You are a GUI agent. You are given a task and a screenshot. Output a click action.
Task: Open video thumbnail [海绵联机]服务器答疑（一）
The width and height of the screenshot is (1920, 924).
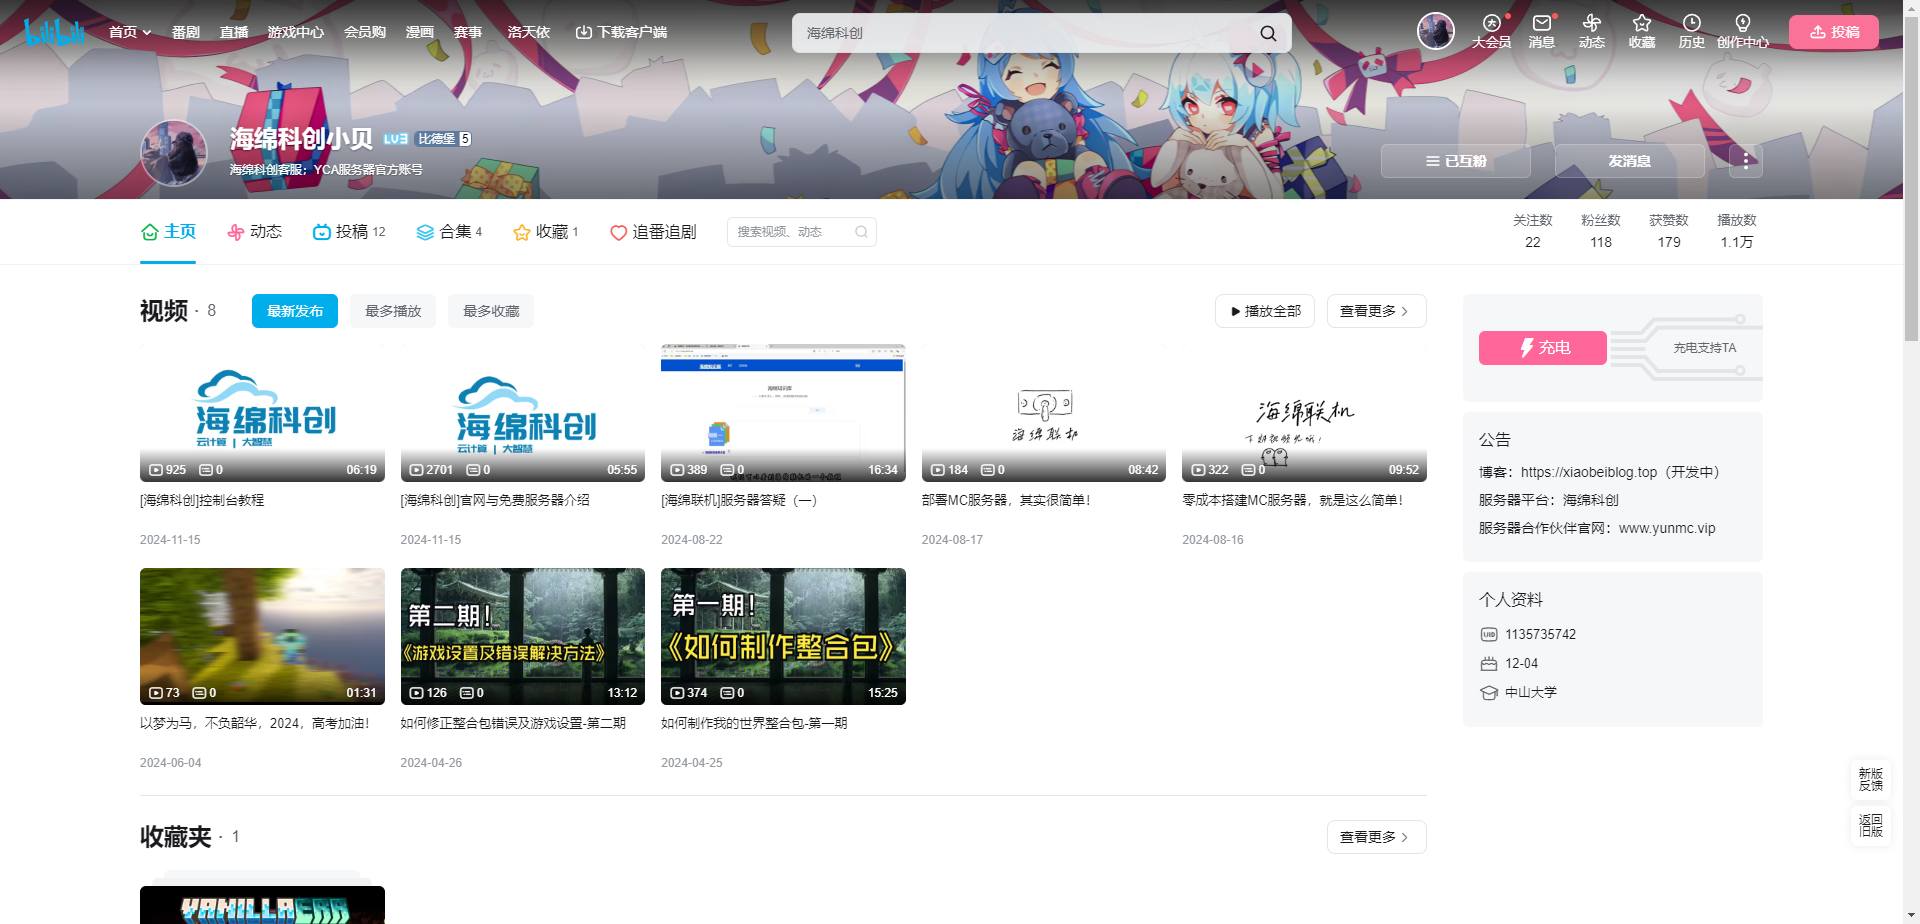click(783, 413)
